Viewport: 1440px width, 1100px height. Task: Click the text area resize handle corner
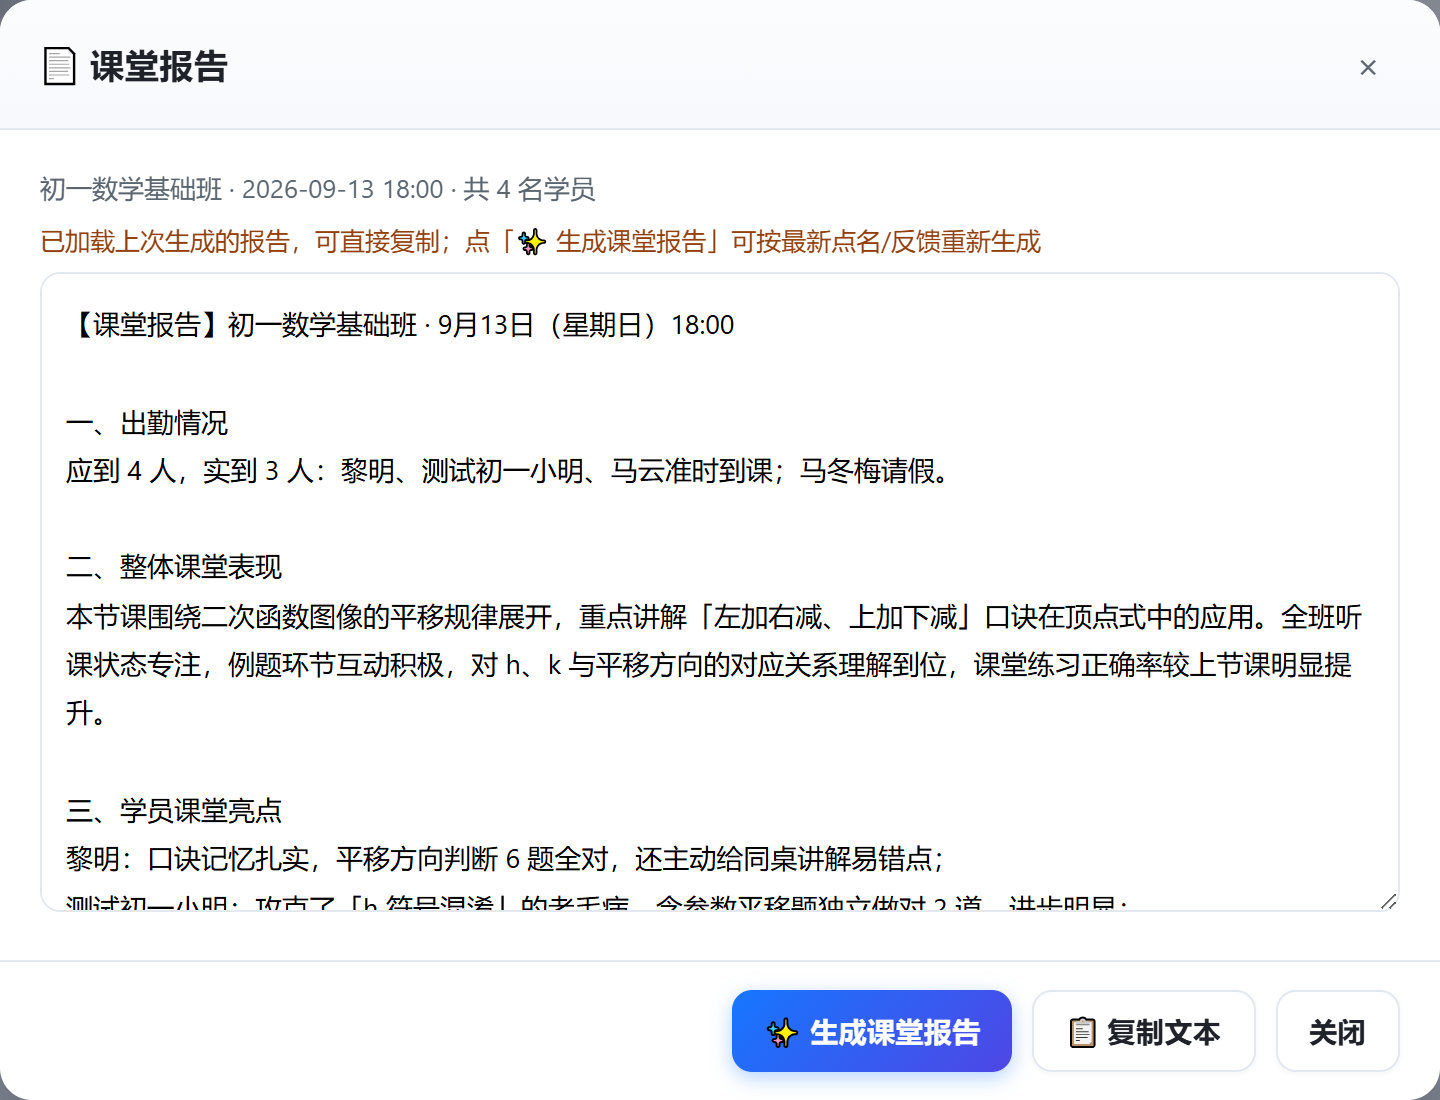[x=1388, y=901]
